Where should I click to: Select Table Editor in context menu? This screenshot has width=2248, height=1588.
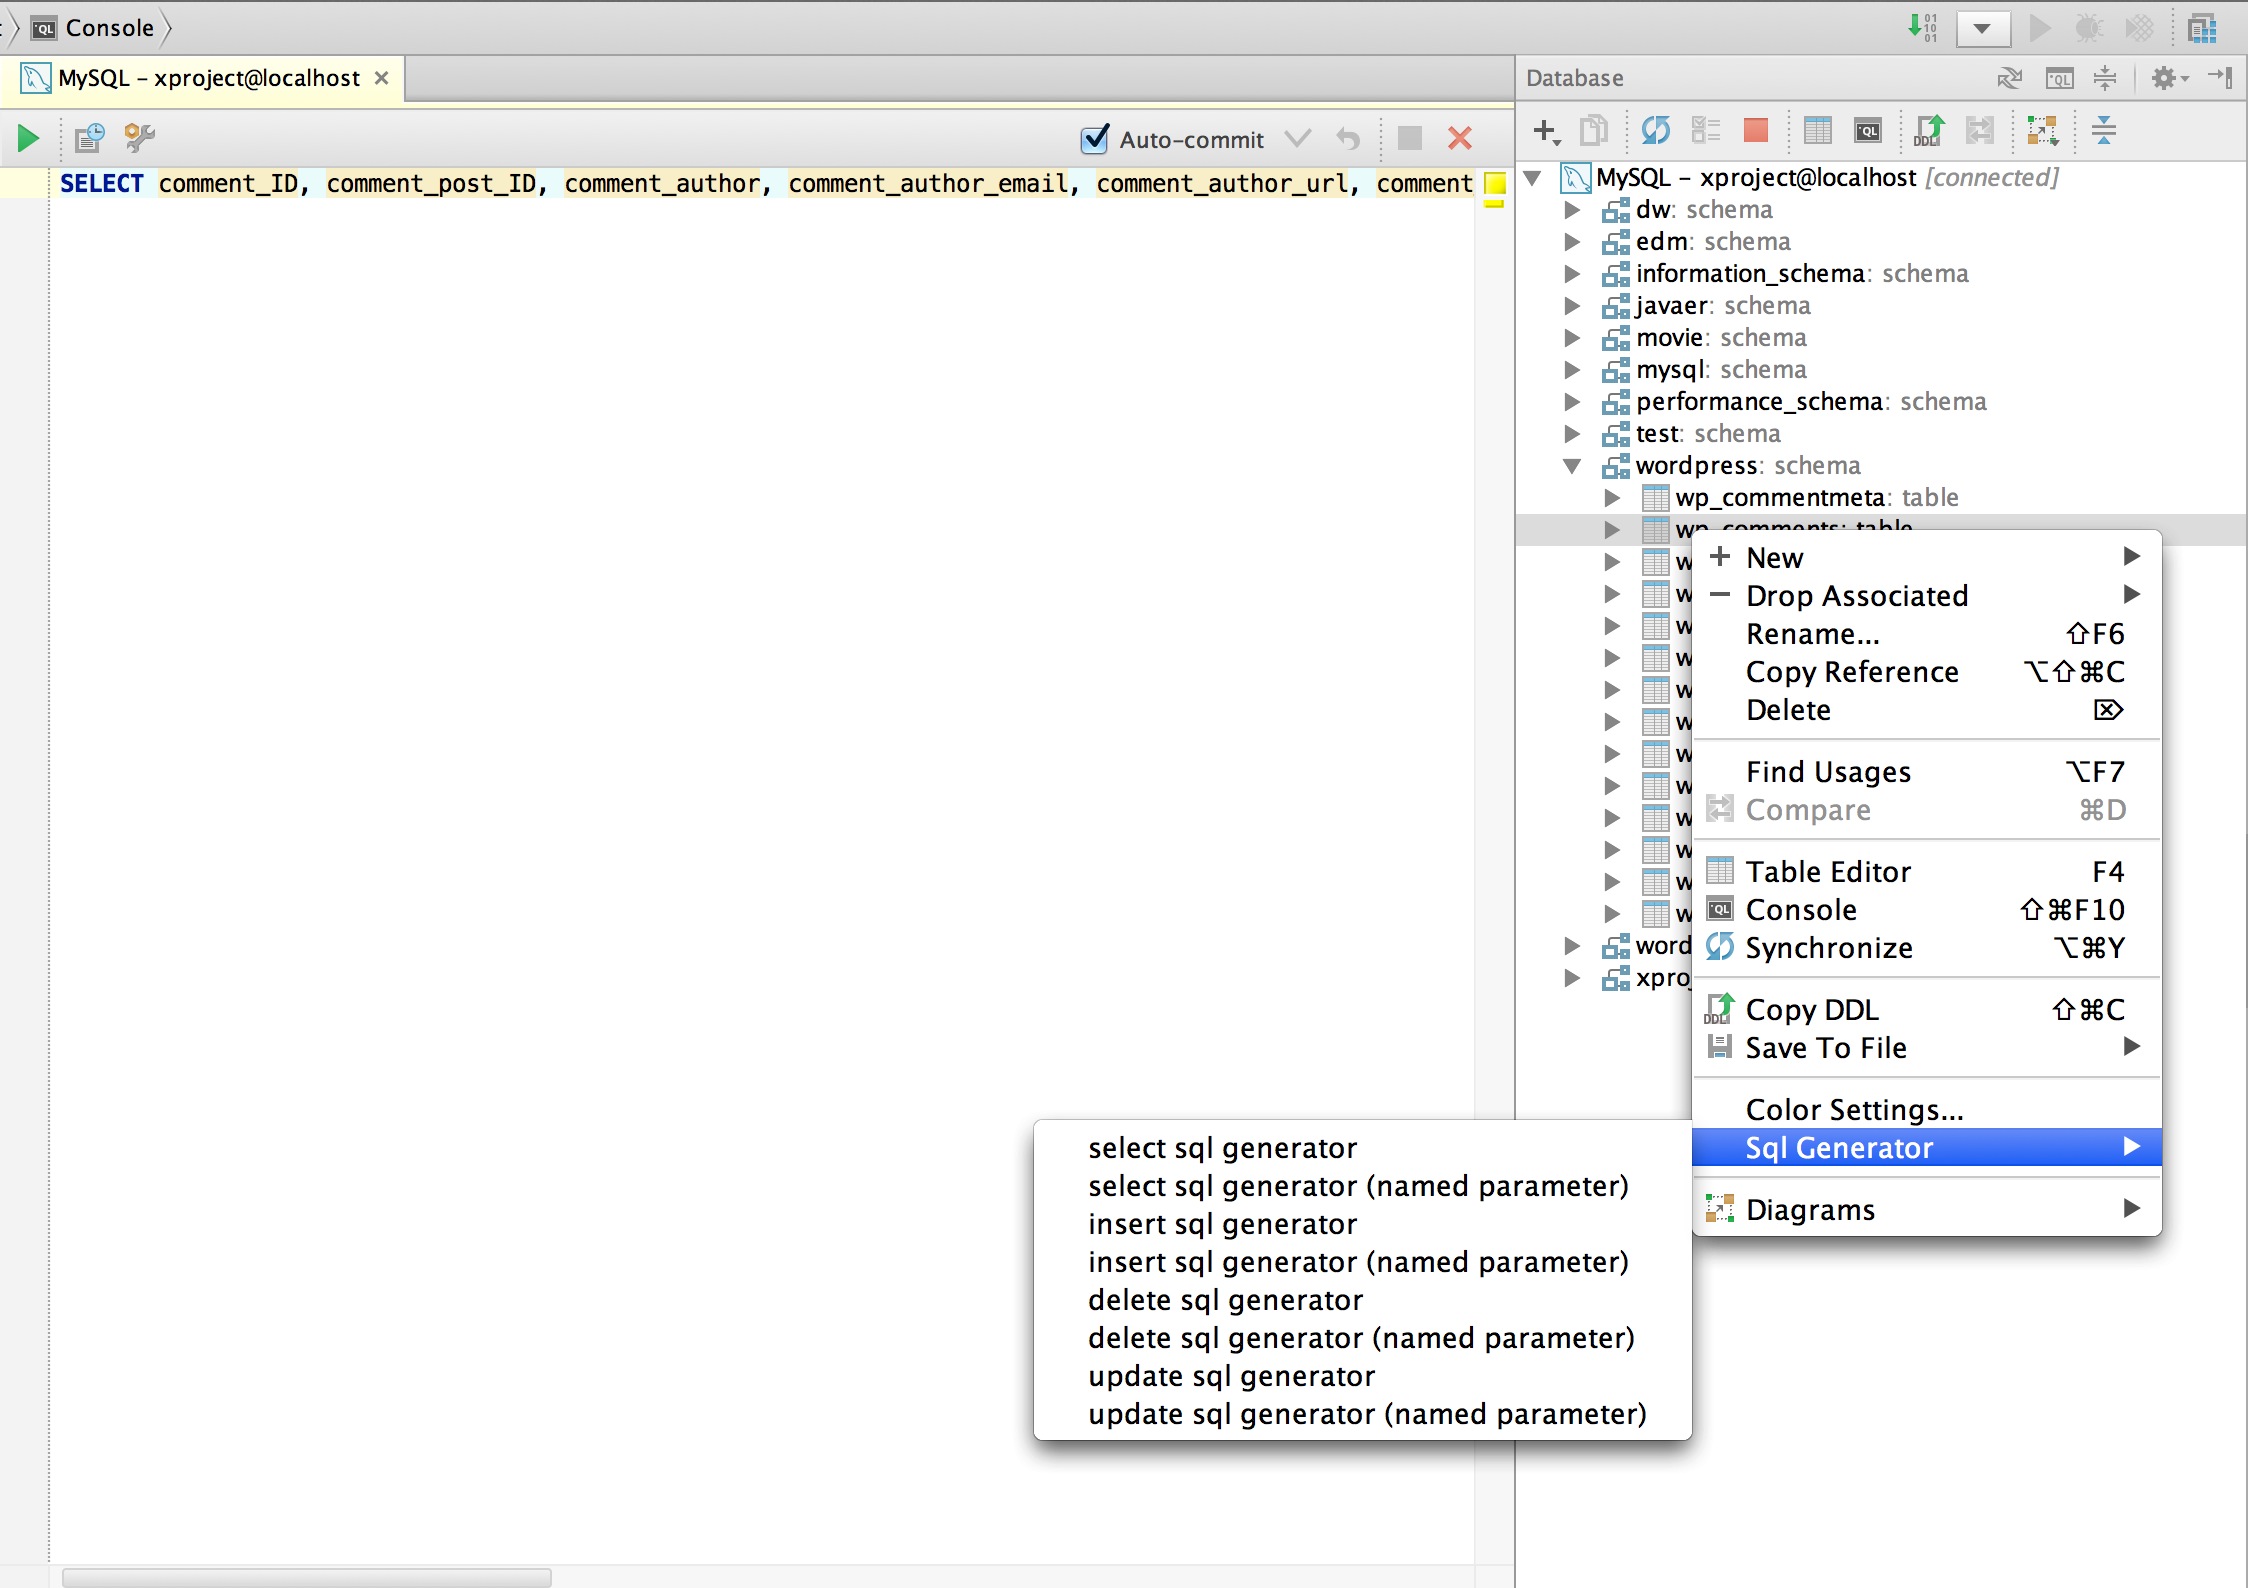(1827, 872)
